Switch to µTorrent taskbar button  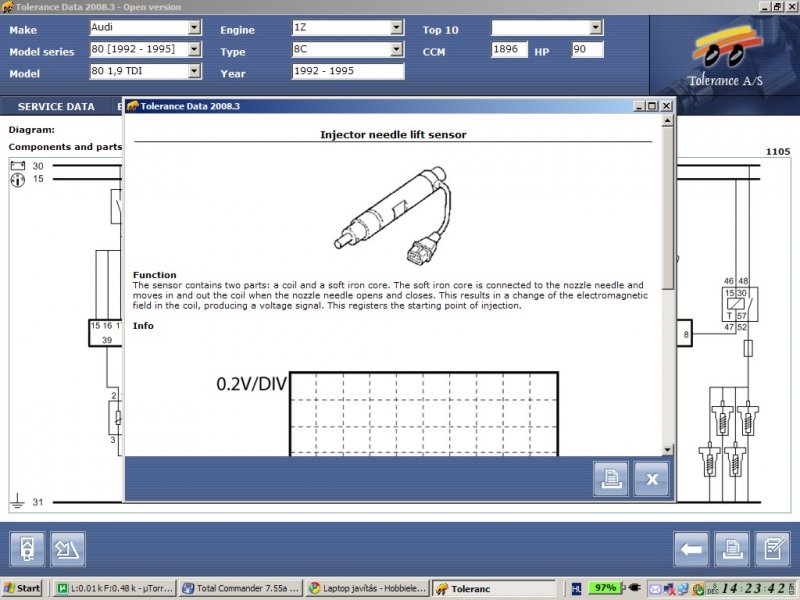click(x=115, y=588)
